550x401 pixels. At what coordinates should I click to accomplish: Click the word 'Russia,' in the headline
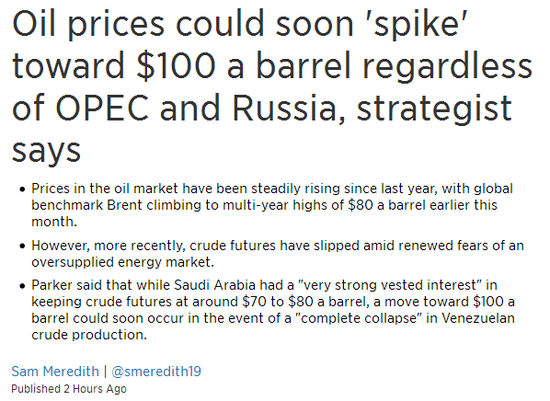(x=288, y=108)
